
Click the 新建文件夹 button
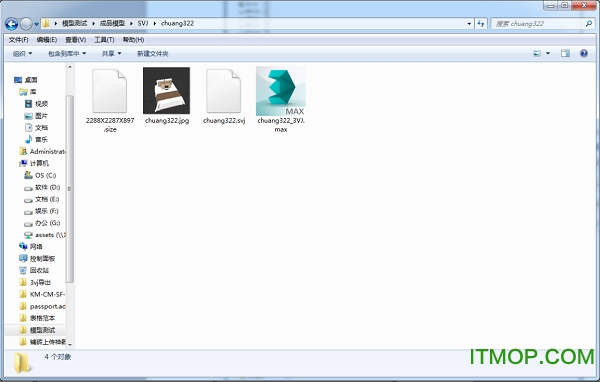[152, 54]
